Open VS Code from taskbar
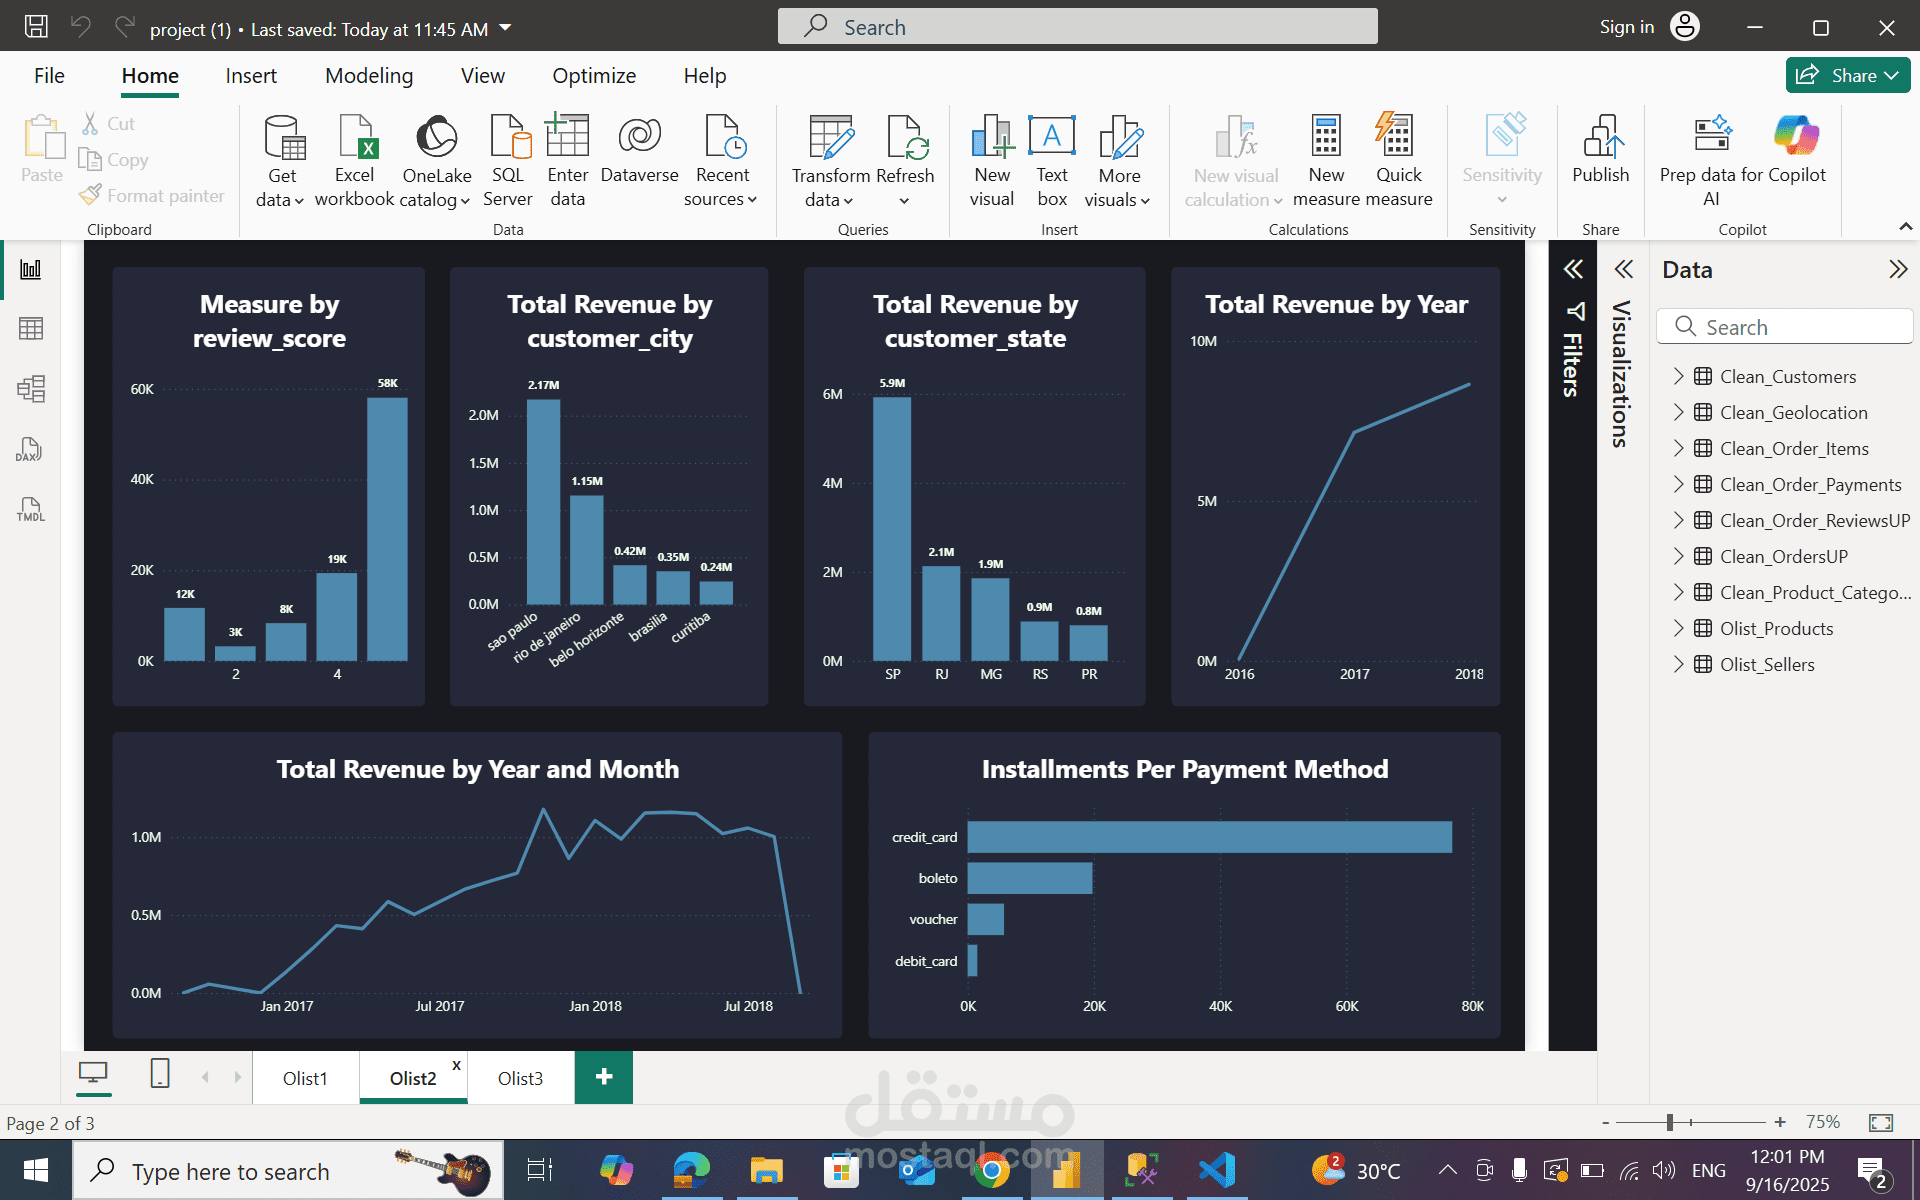 point(1217,1170)
